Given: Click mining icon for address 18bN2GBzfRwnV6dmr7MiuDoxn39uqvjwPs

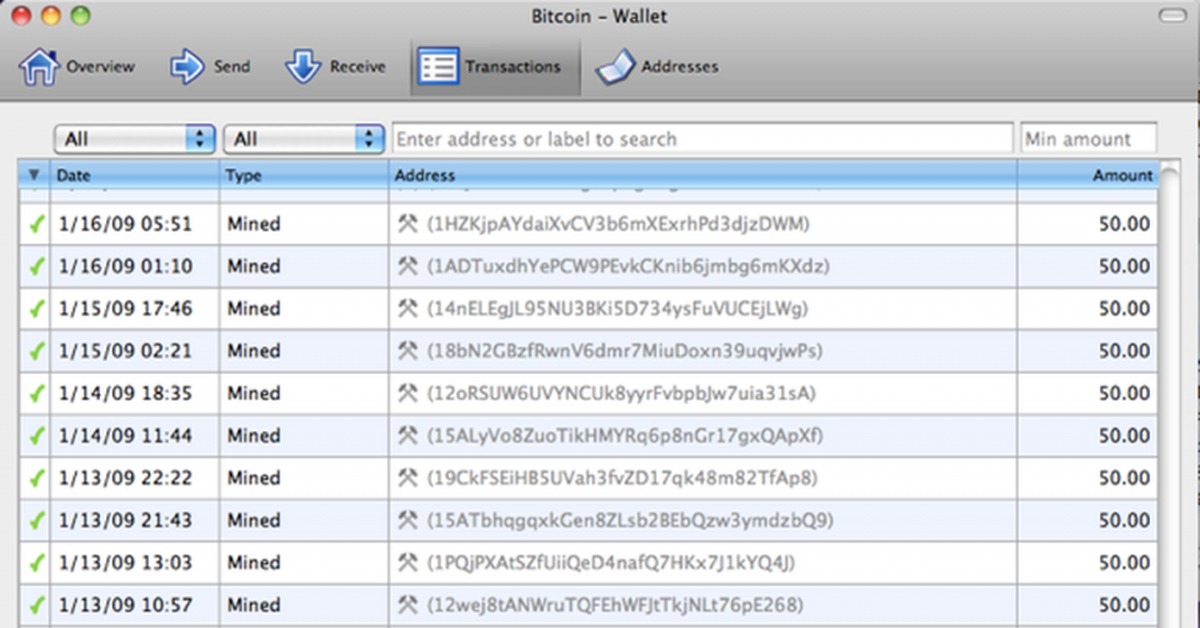Looking at the screenshot, I should coord(407,351).
